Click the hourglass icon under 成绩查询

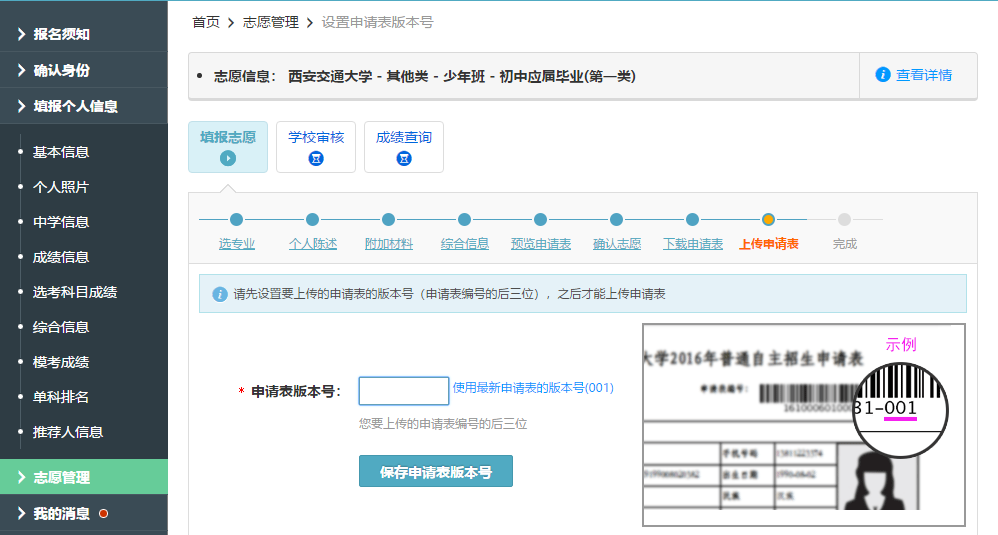coord(404,158)
